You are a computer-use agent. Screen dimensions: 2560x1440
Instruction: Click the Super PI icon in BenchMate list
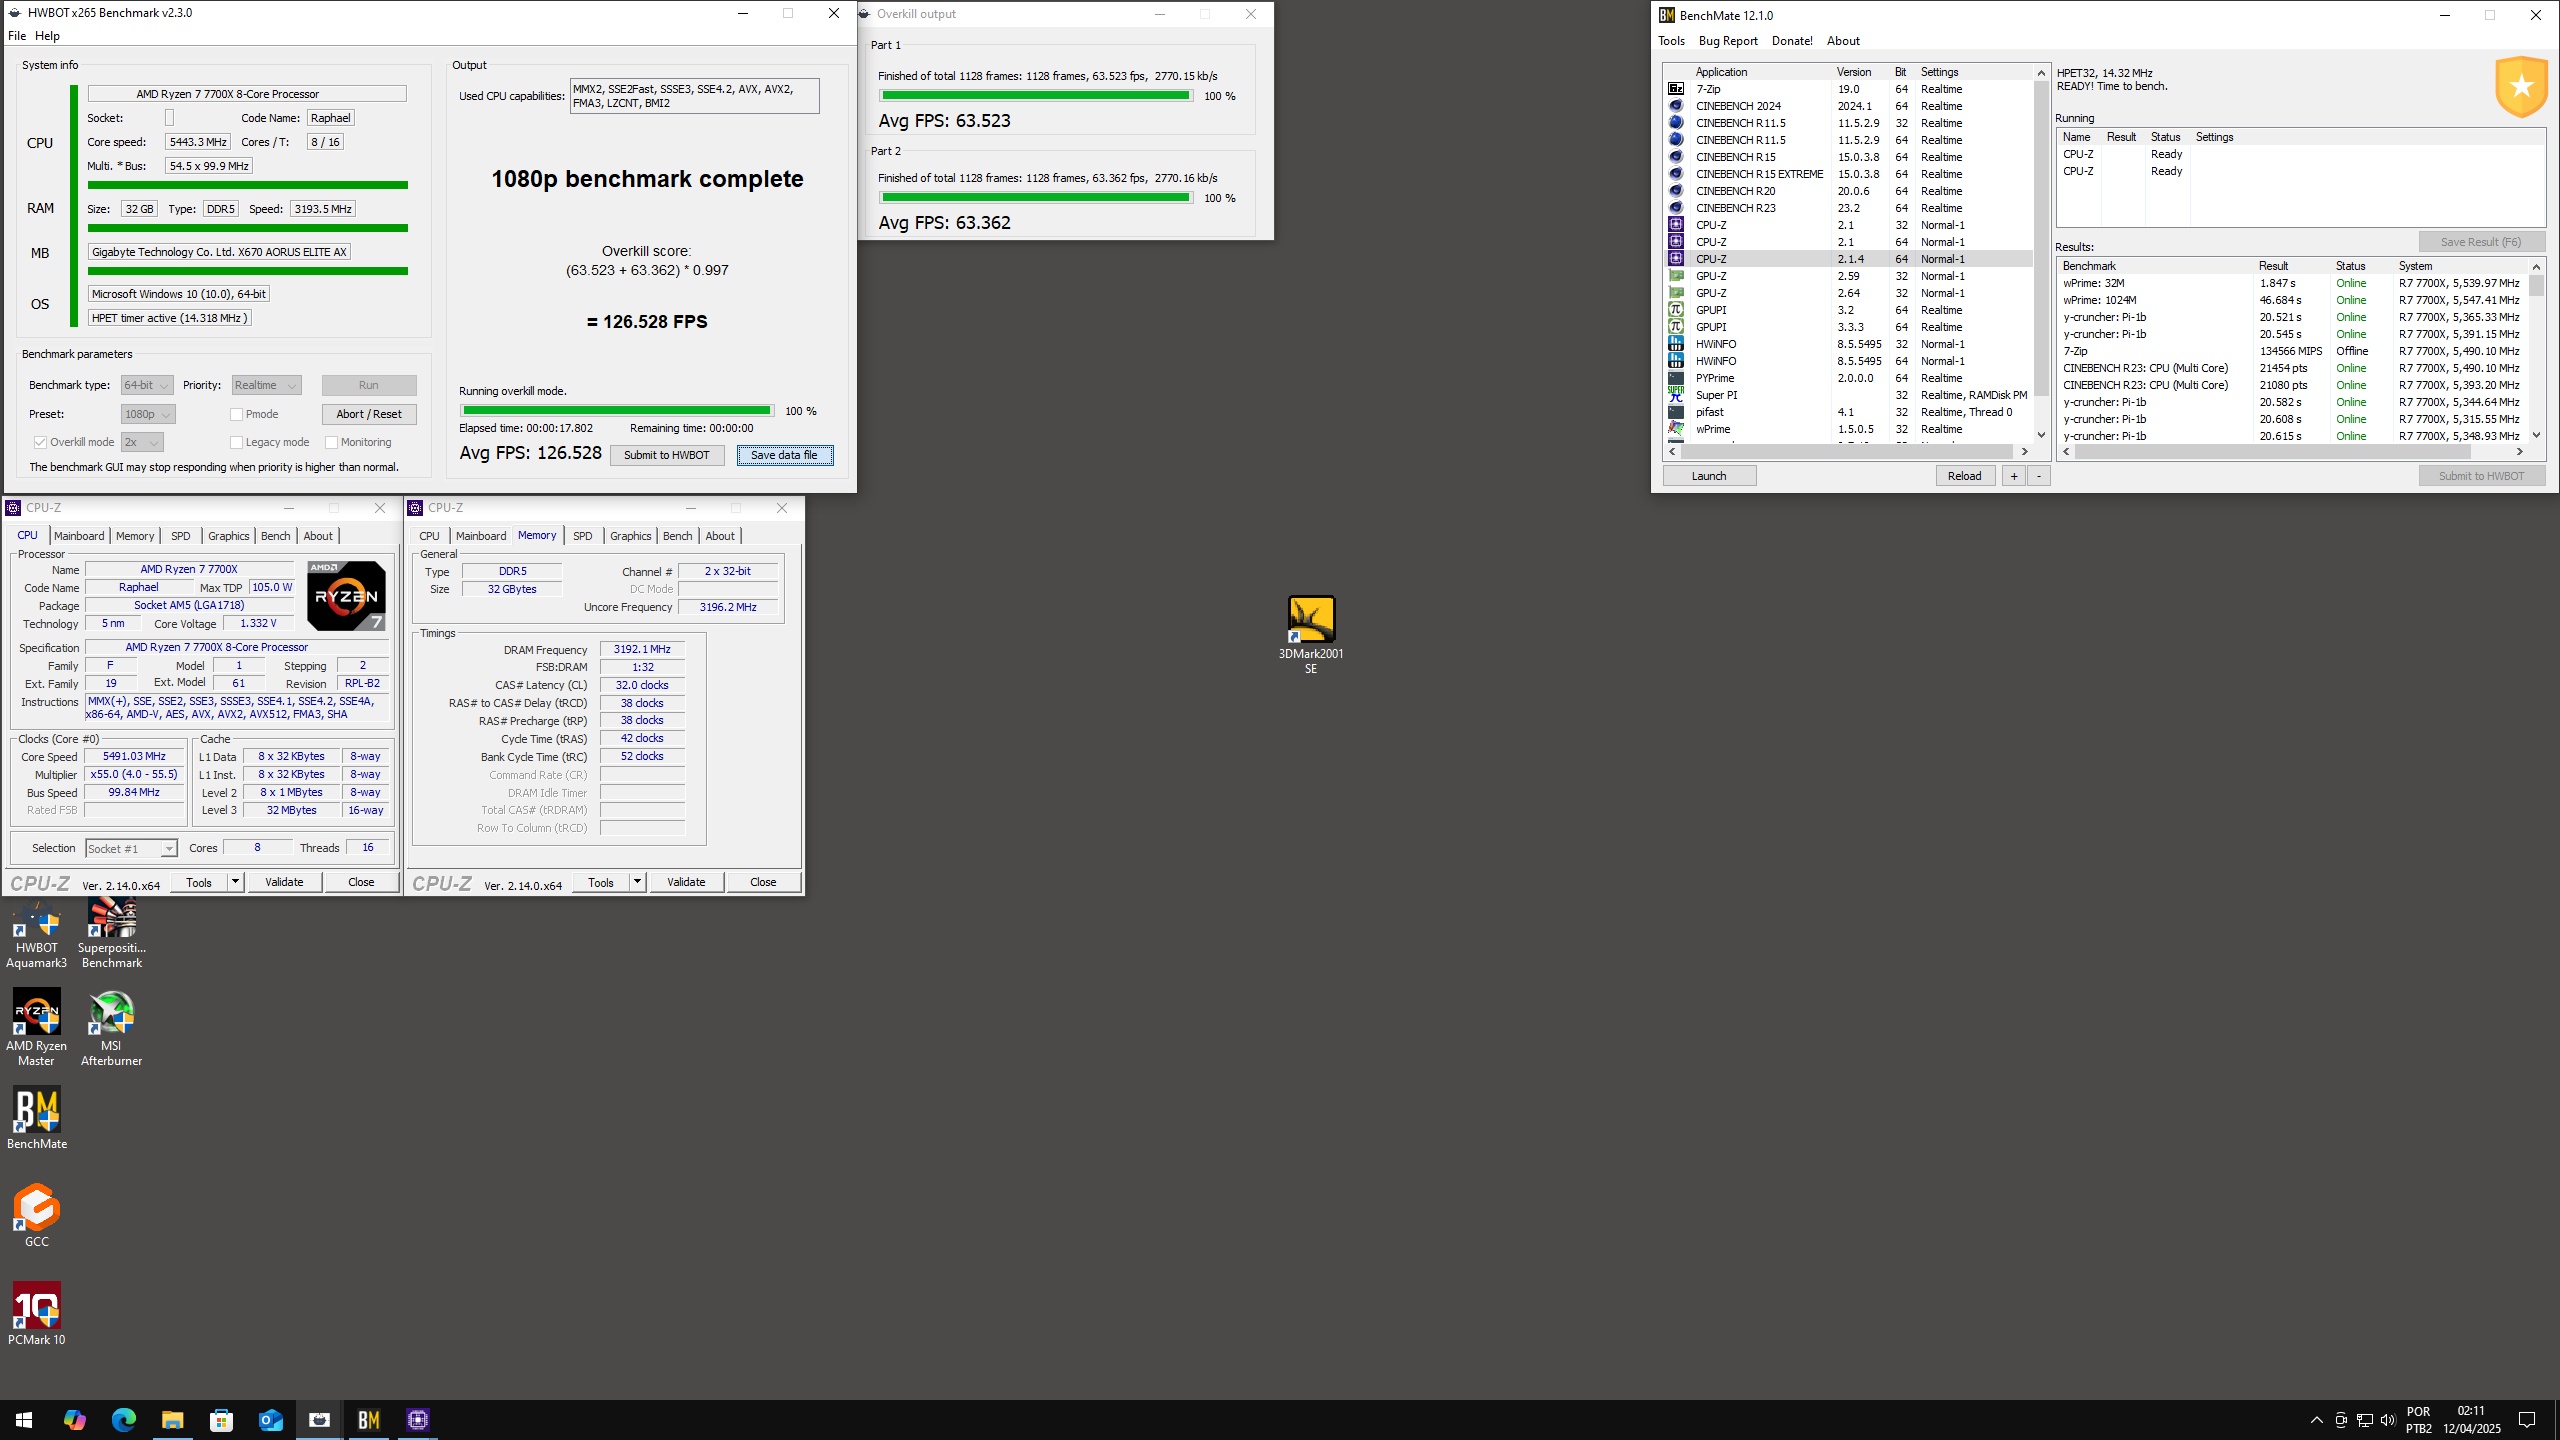coord(1676,395)
